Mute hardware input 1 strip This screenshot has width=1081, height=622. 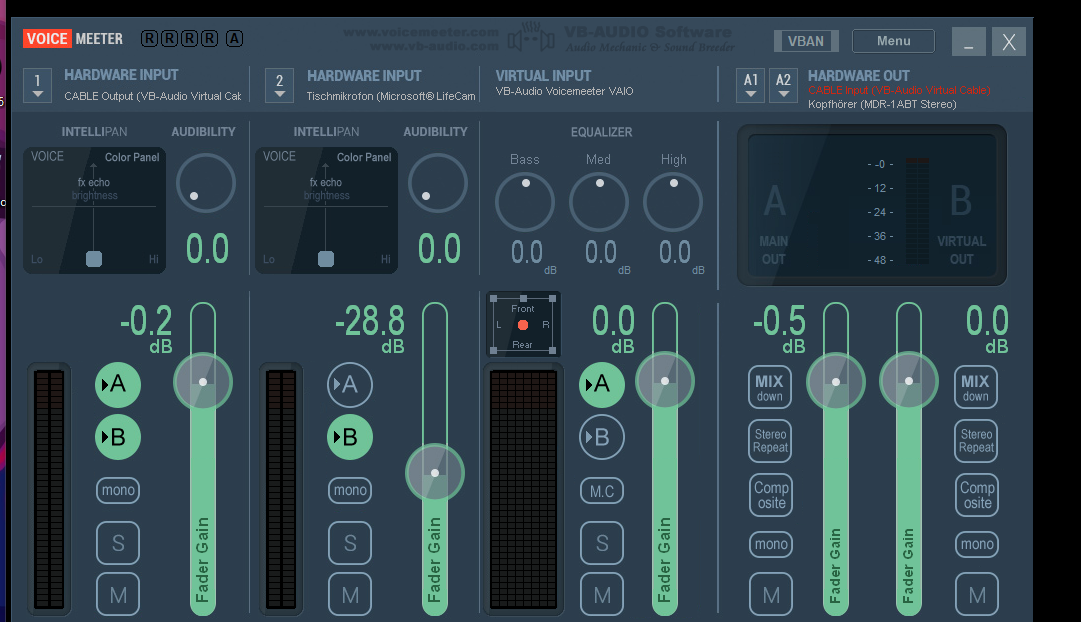(118, 594)
